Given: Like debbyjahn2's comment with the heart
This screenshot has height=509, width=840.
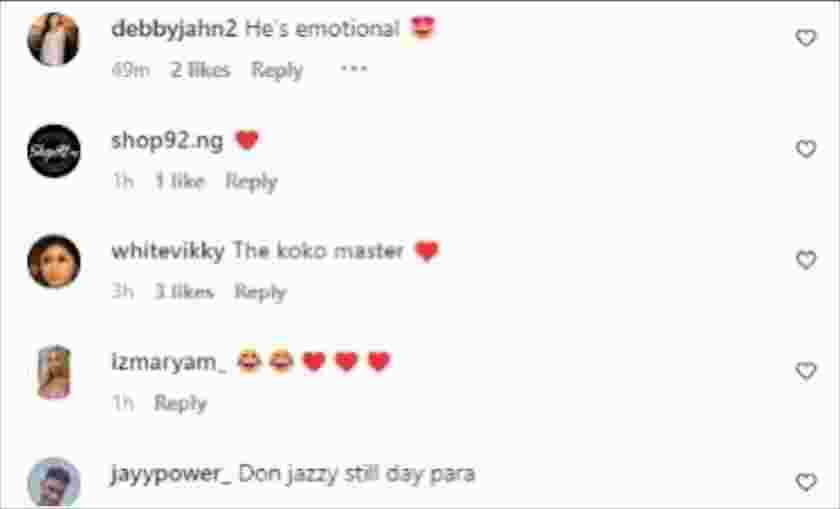Looking at the screenshot, I should point(806,38).
